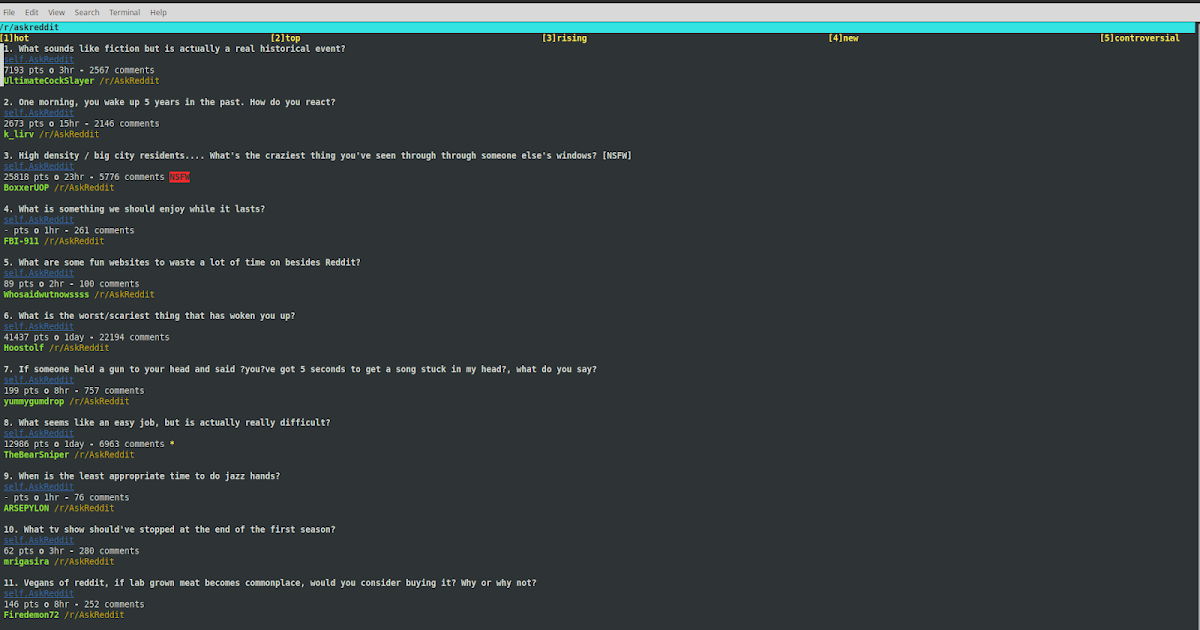Open self.AskReddit link on the first post

point(38,59)
